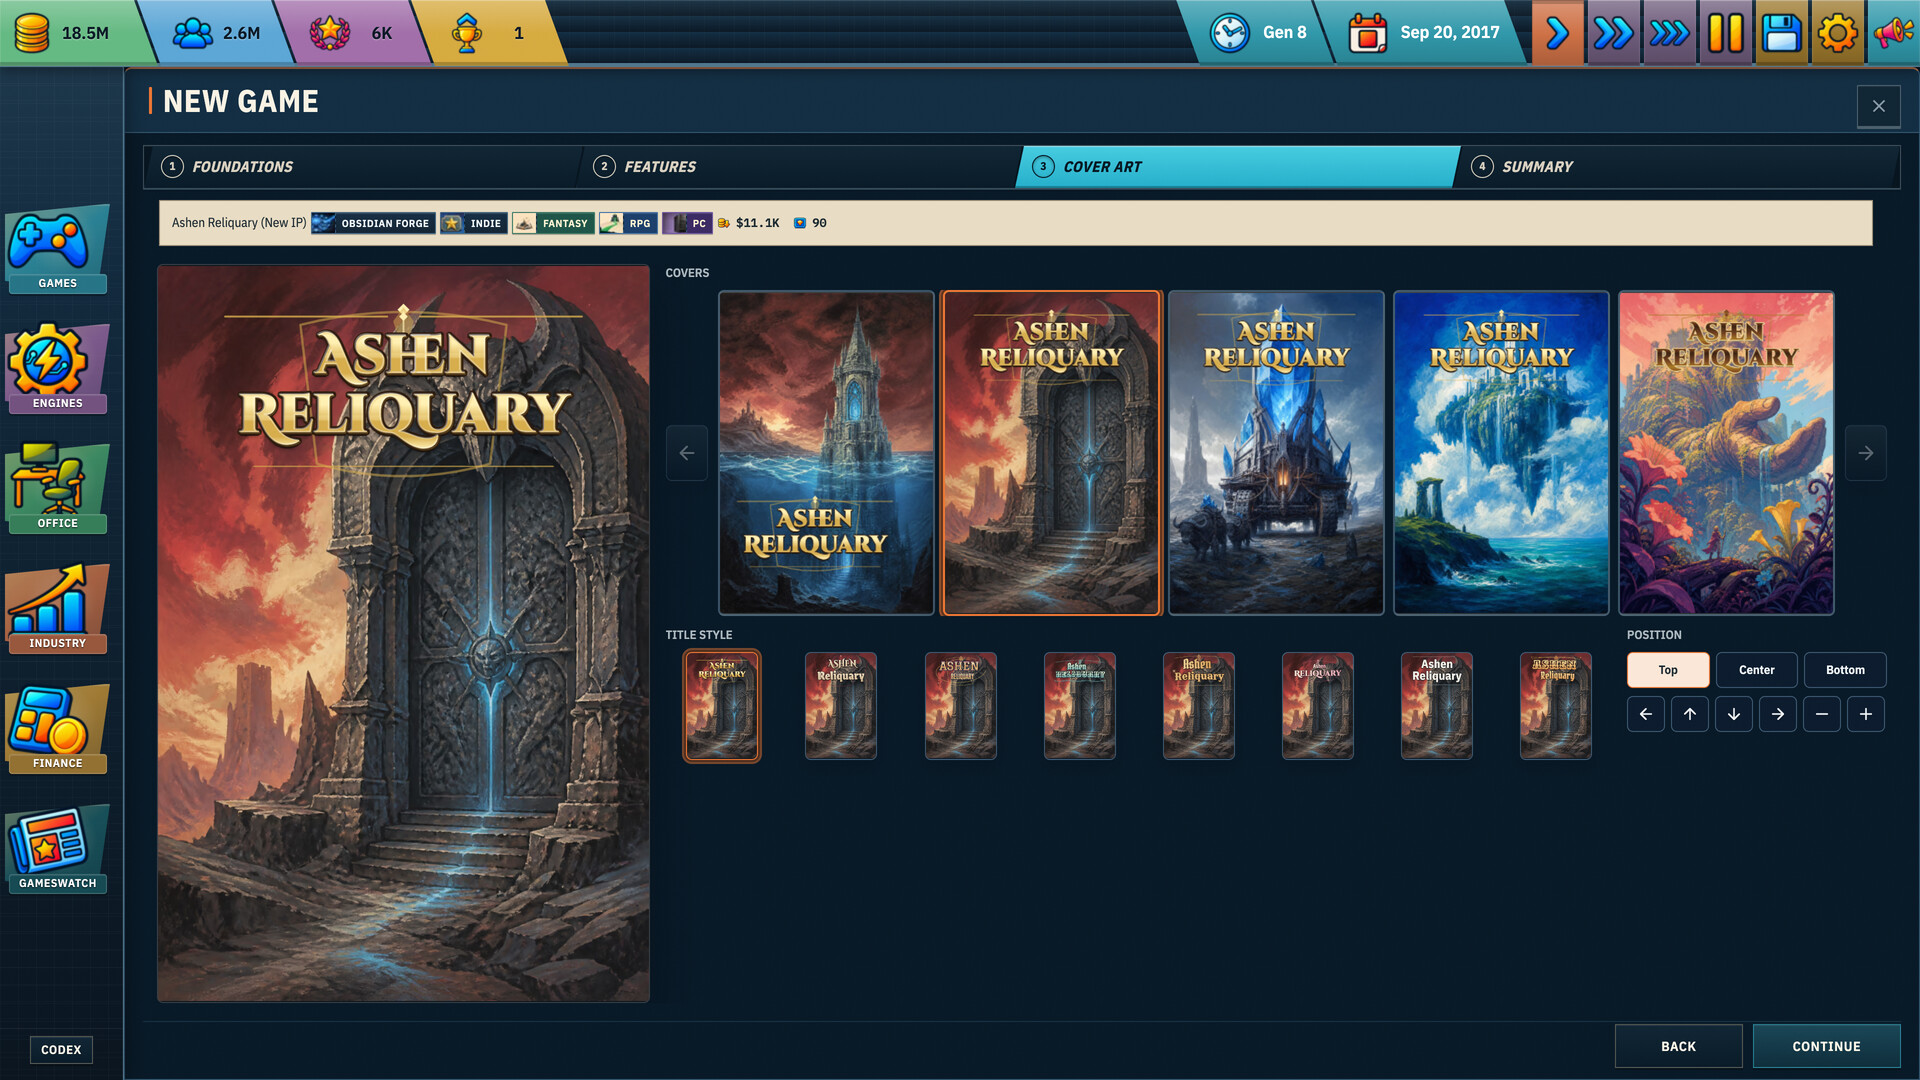Viewport: 1920px width, 1080px height.
Task: Choose the floating island cover
Action: pos(1501,453)
